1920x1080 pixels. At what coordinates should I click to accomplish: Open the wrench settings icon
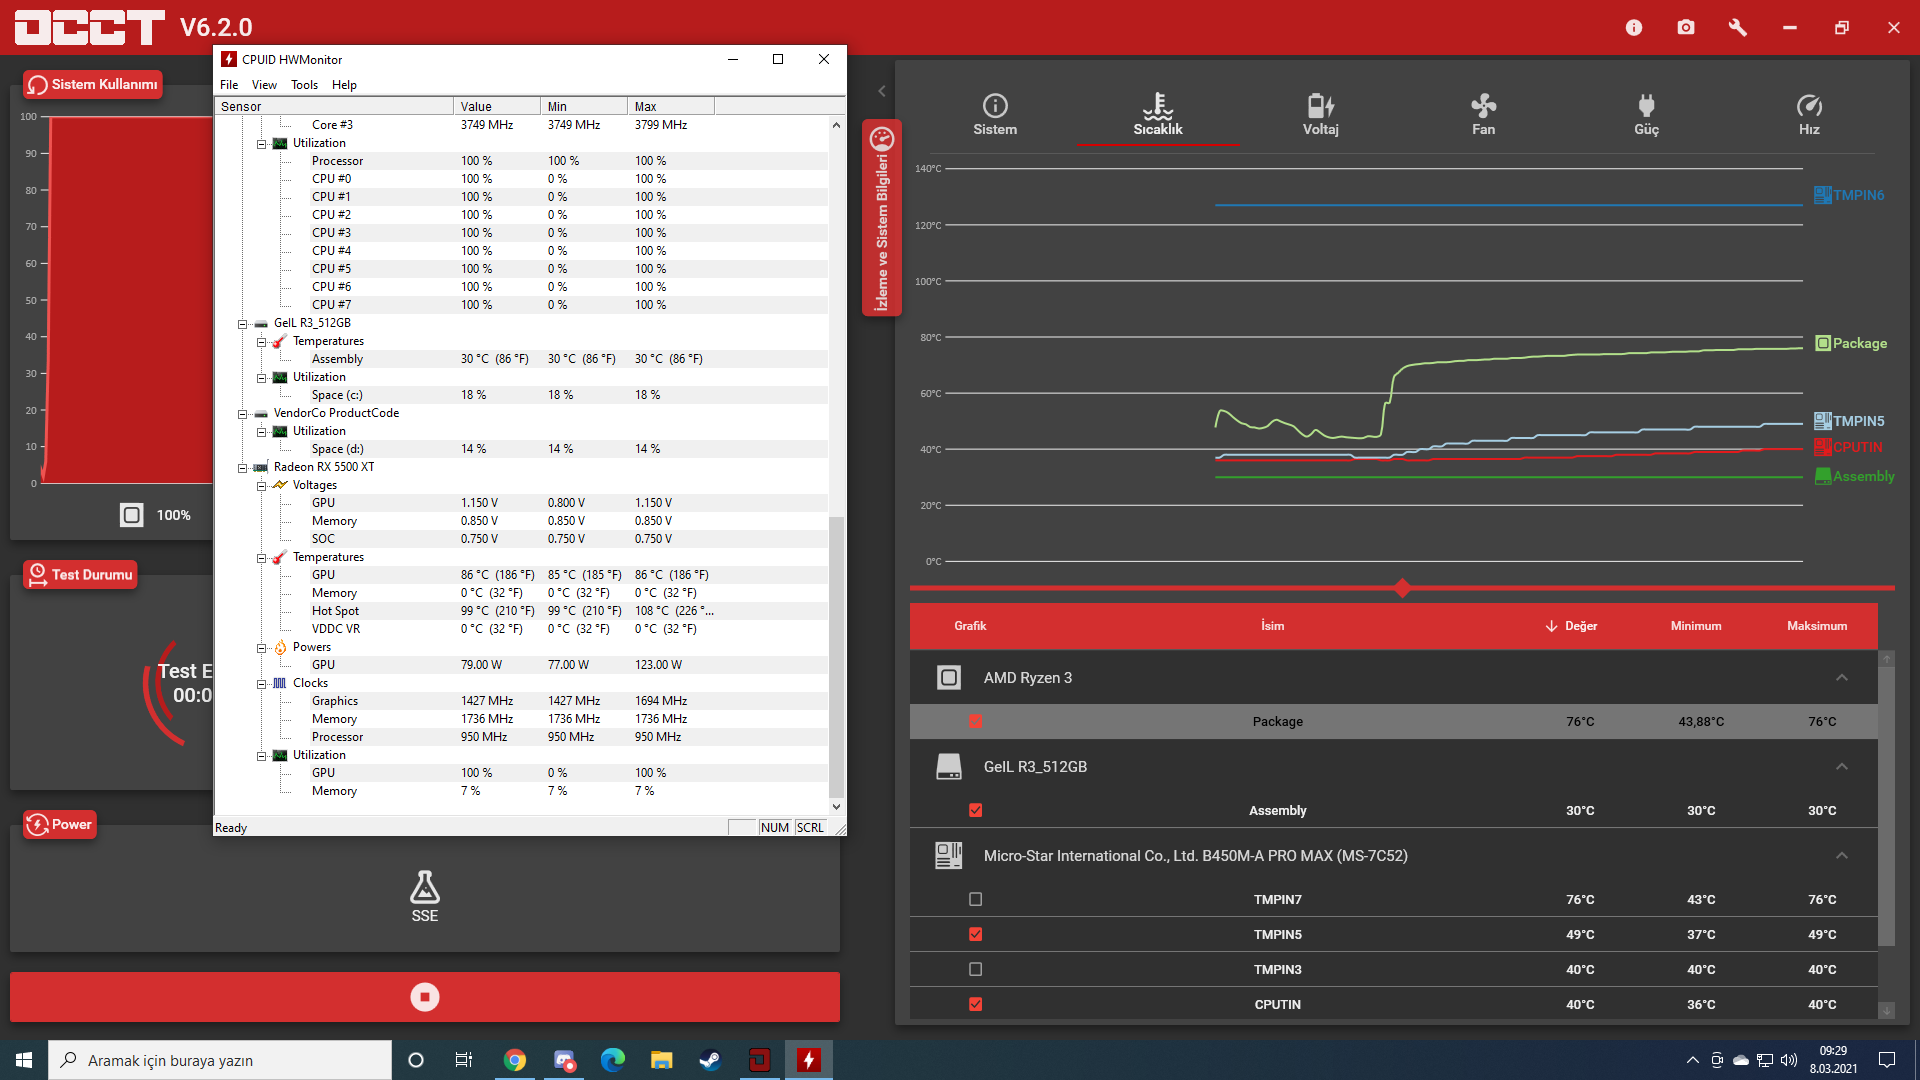point(1738,28)
